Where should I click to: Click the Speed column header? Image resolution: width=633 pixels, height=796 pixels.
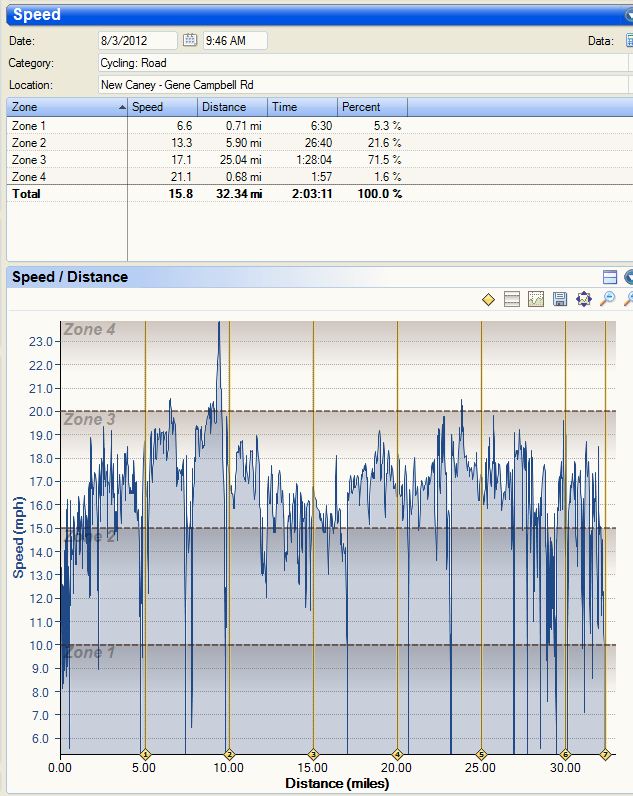point(162,106)
